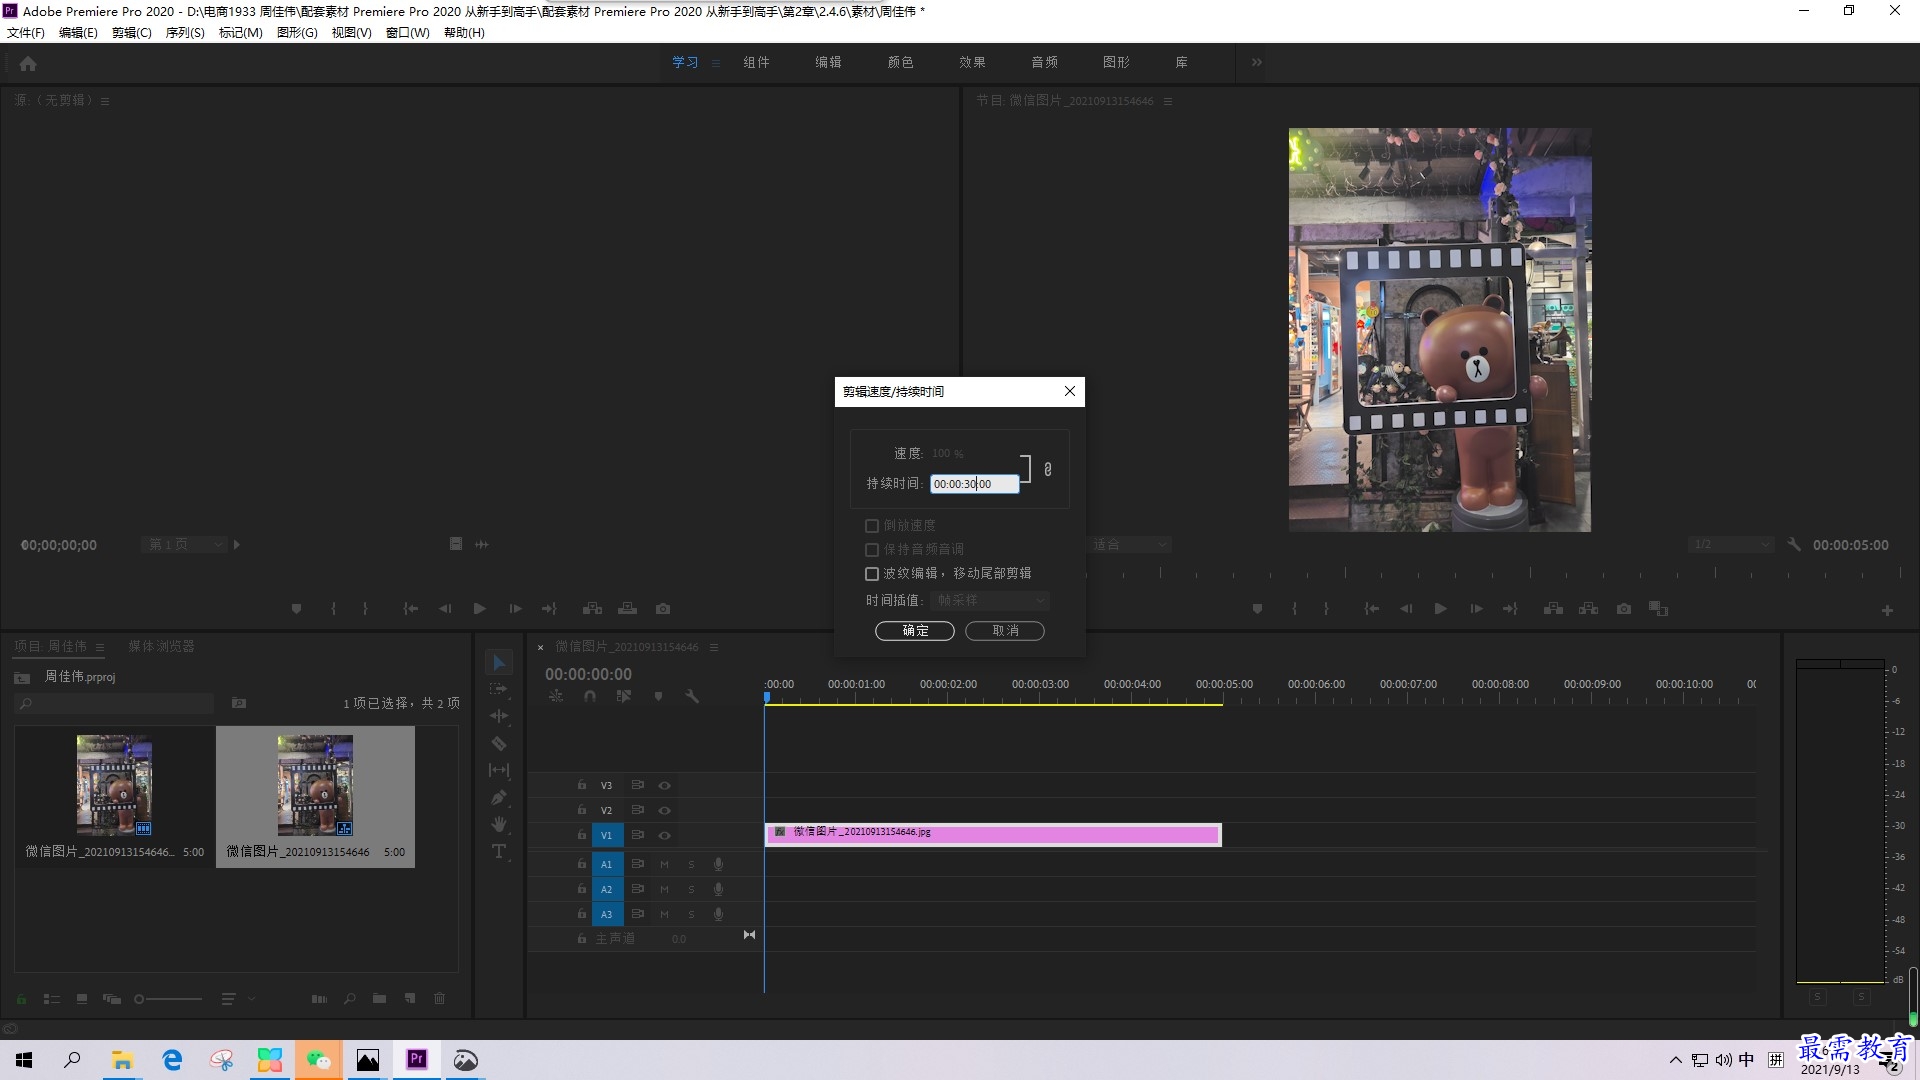Select the Track Select Forward tool
The height and width of the screenshot is (1080, 1920).
click(x=499, y=689)
